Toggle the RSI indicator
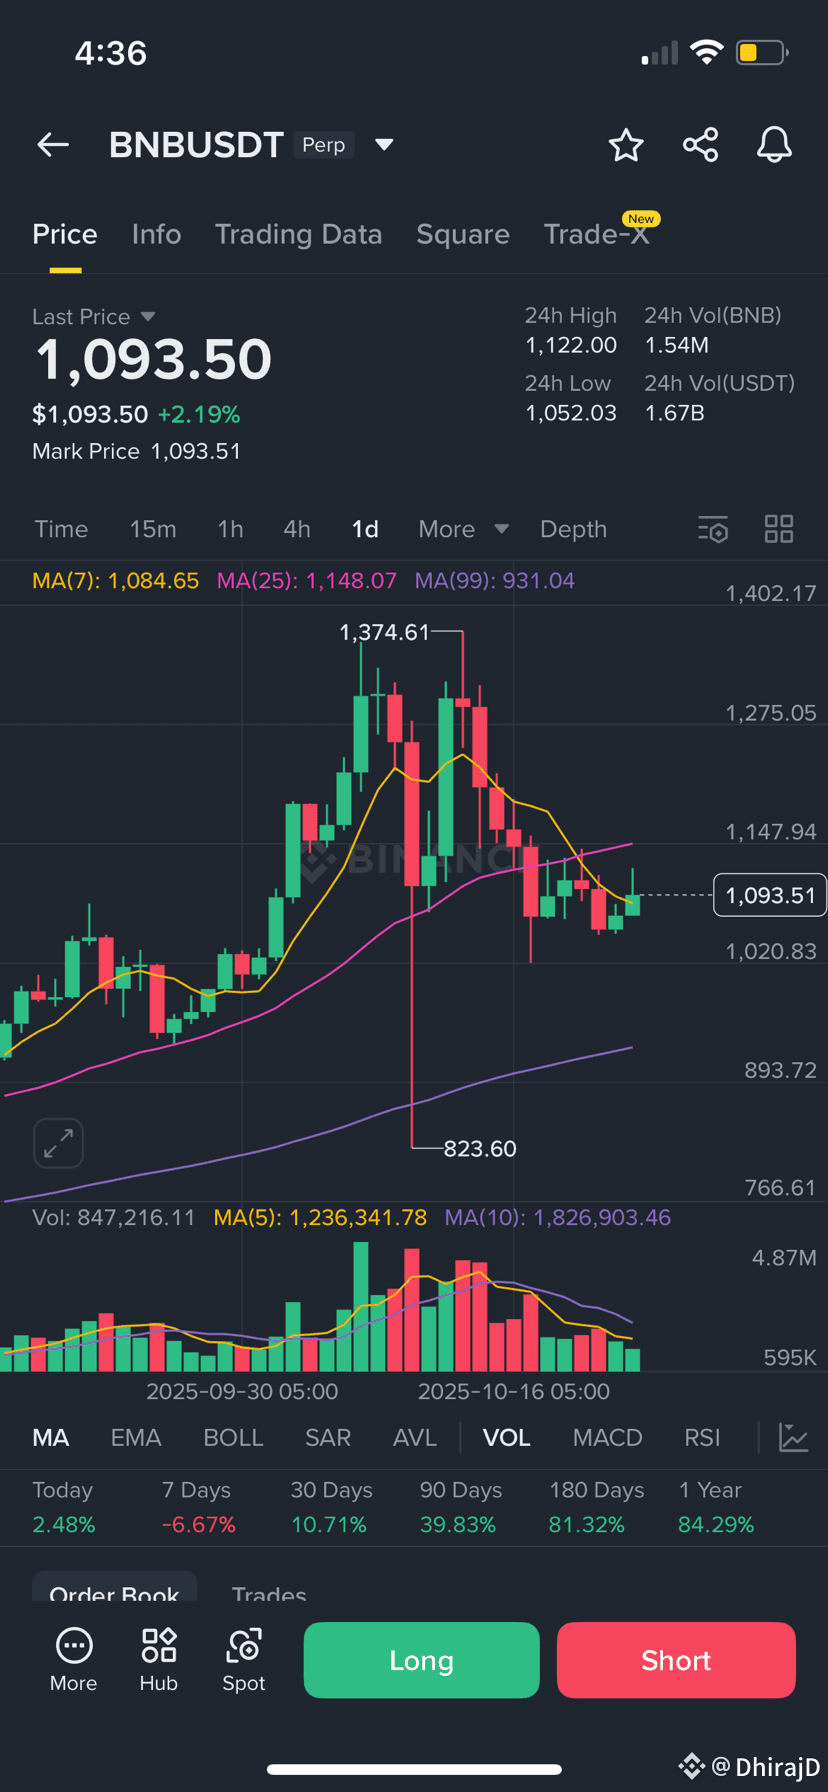The image size is (828, 1792). click(x=702, y=1438)
